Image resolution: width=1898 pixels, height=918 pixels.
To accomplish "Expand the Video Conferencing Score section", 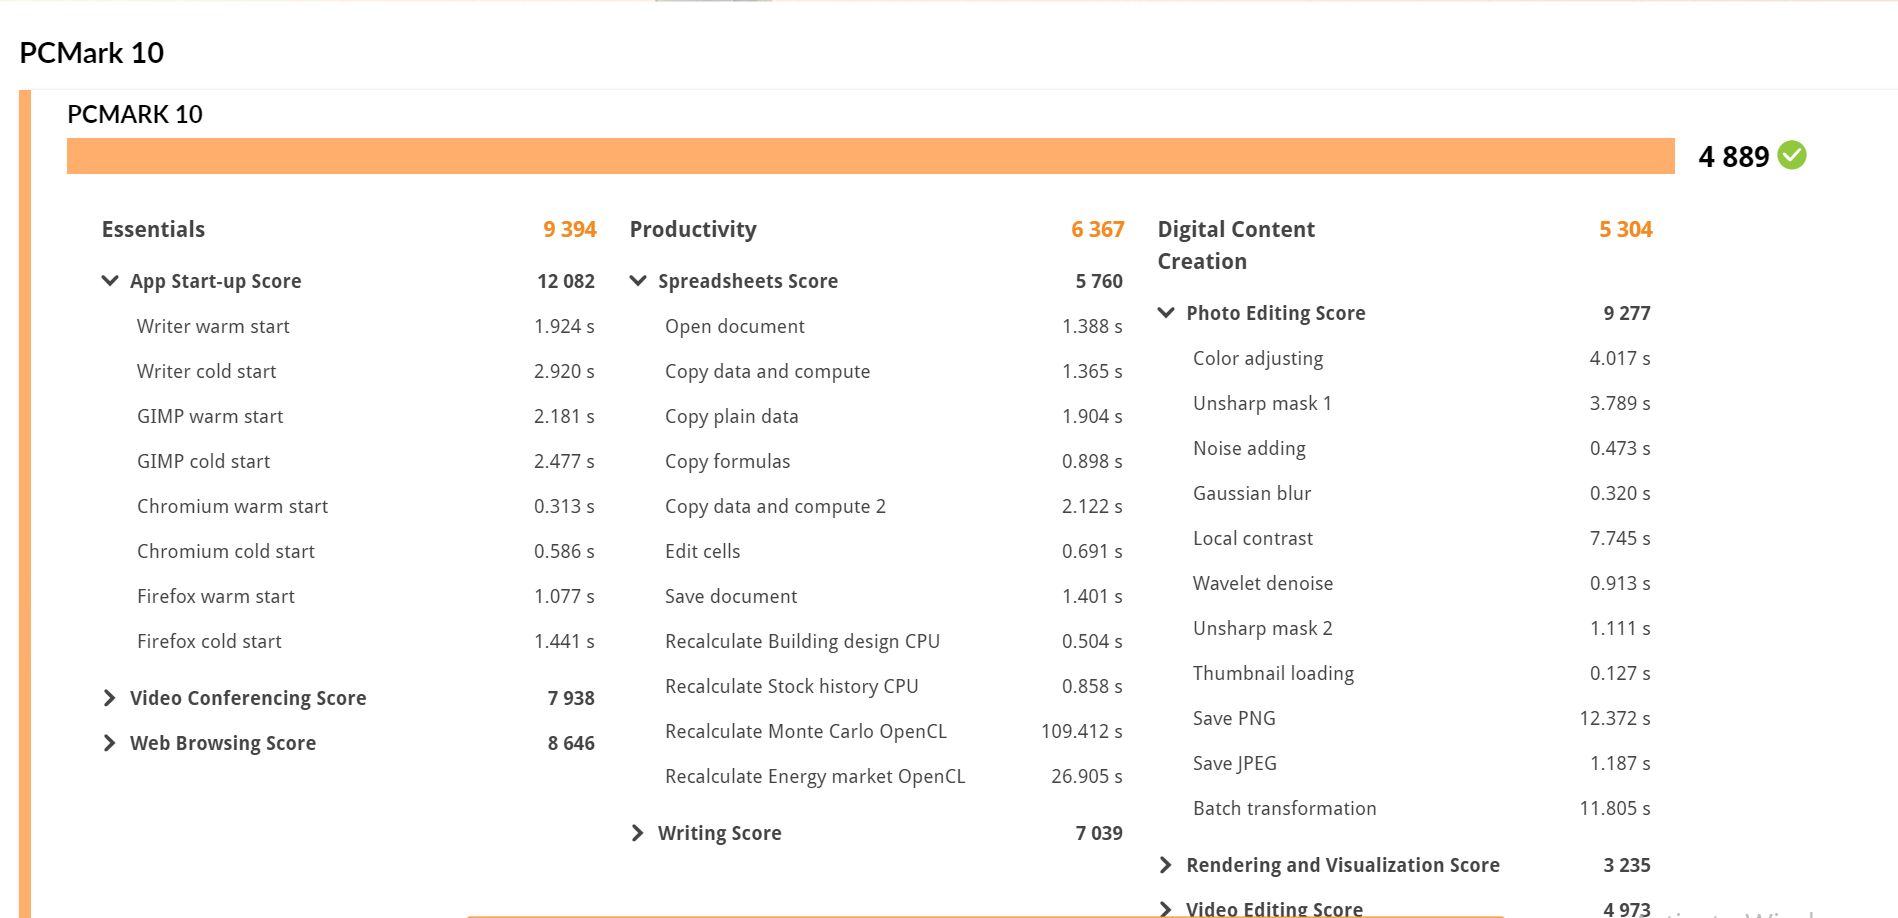I will (110, 698).
